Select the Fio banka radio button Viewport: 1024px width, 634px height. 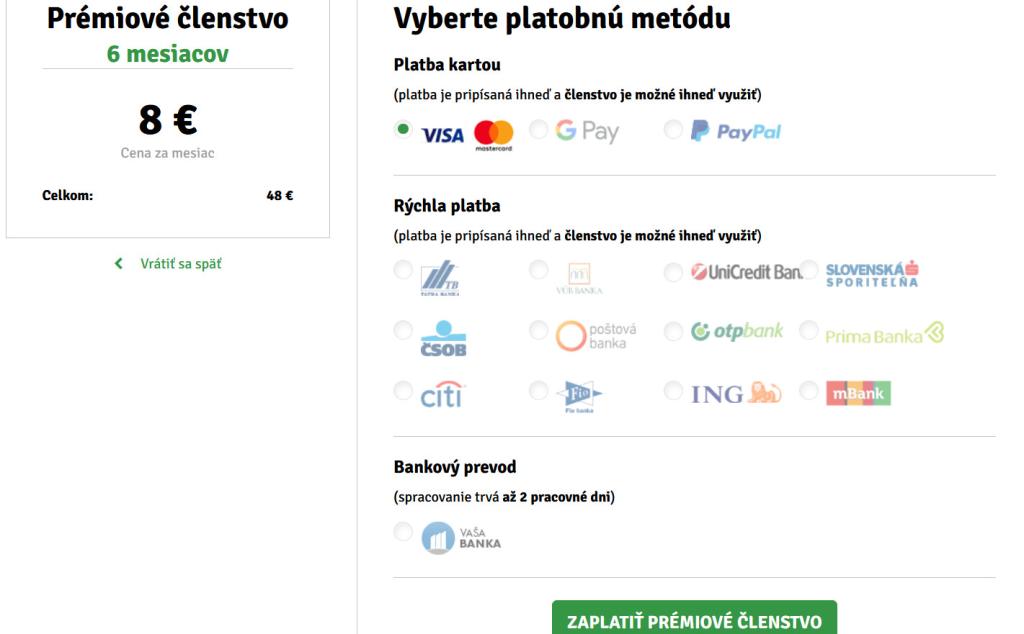(x=539, y=390)
